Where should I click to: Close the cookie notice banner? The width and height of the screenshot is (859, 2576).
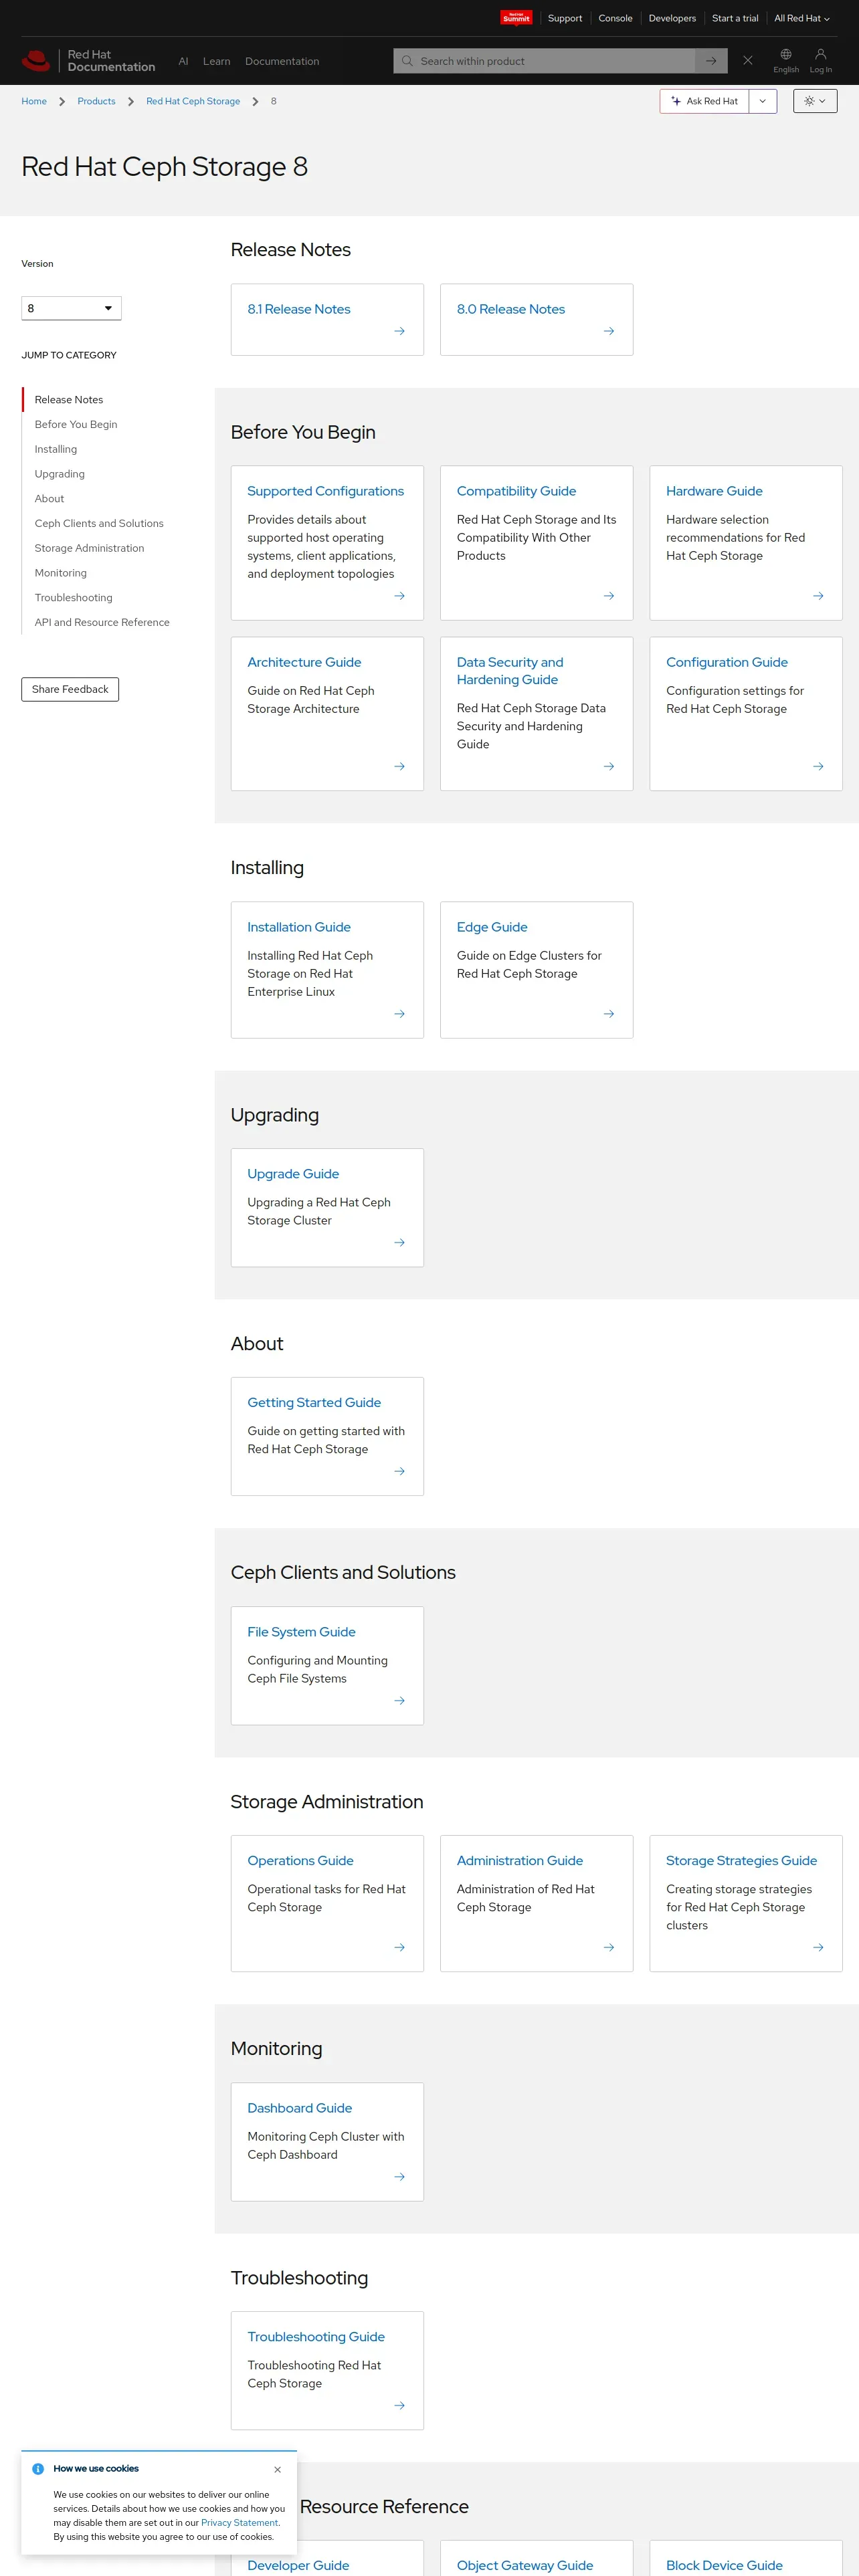[278, 2469]
